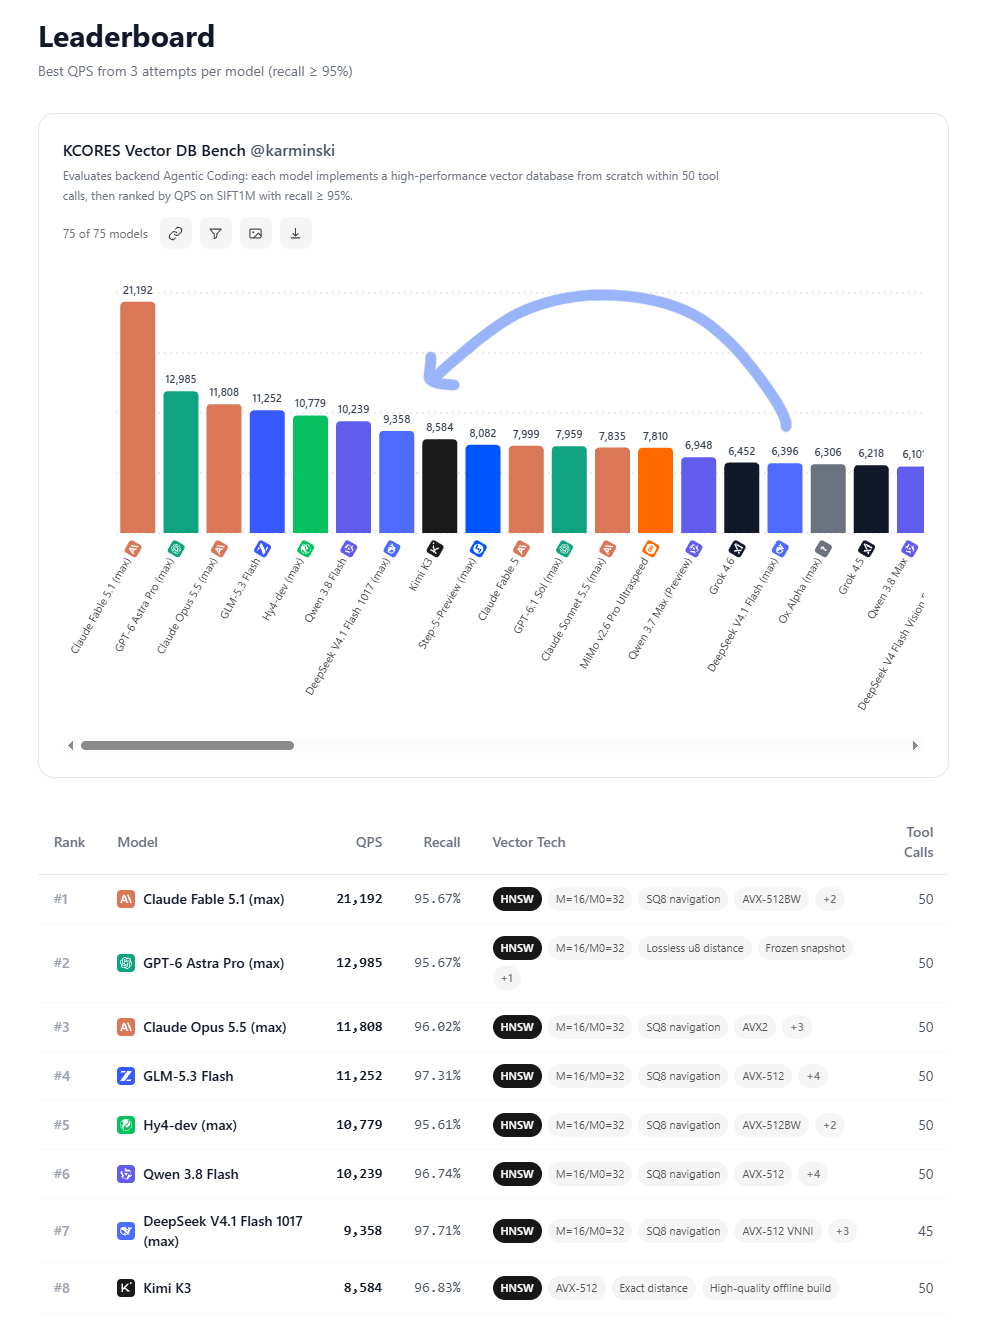Expand the +2 tags in Hy4-dev row

tap(830, 1125)
